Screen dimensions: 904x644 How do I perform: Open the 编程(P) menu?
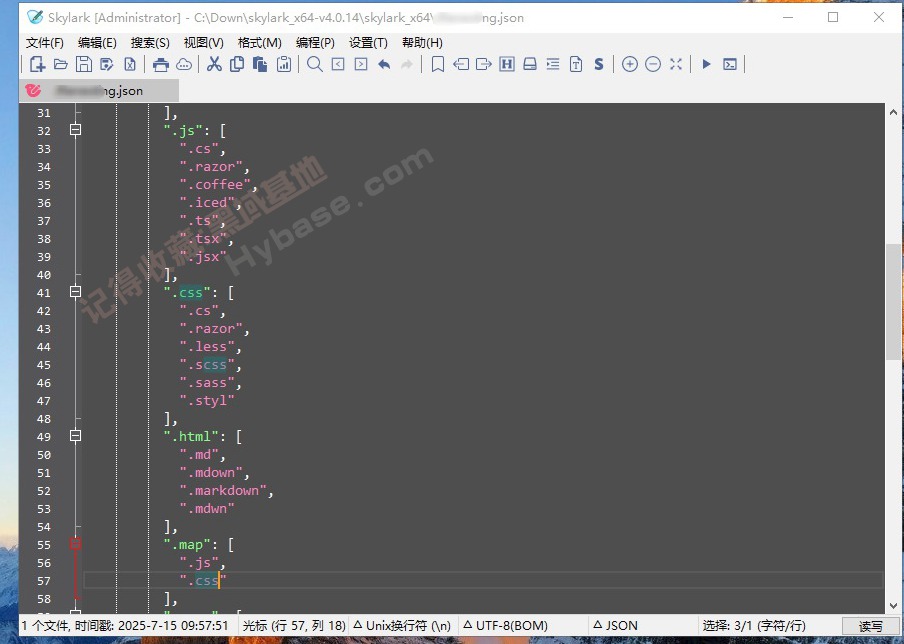pos(315,43)
